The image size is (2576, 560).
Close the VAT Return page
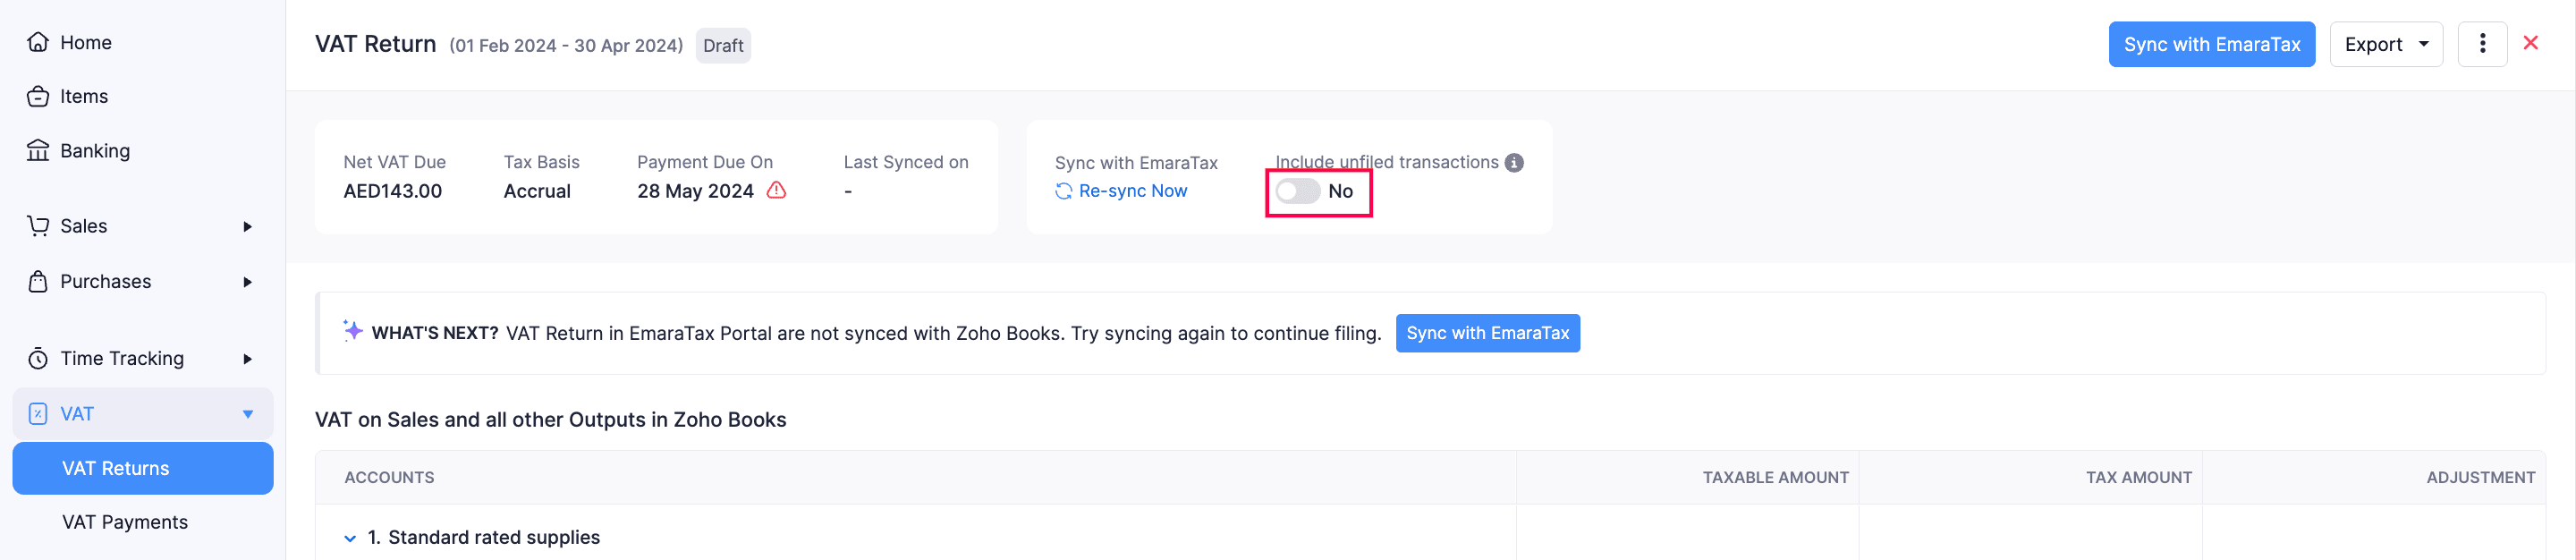[x=2530, y=43]
